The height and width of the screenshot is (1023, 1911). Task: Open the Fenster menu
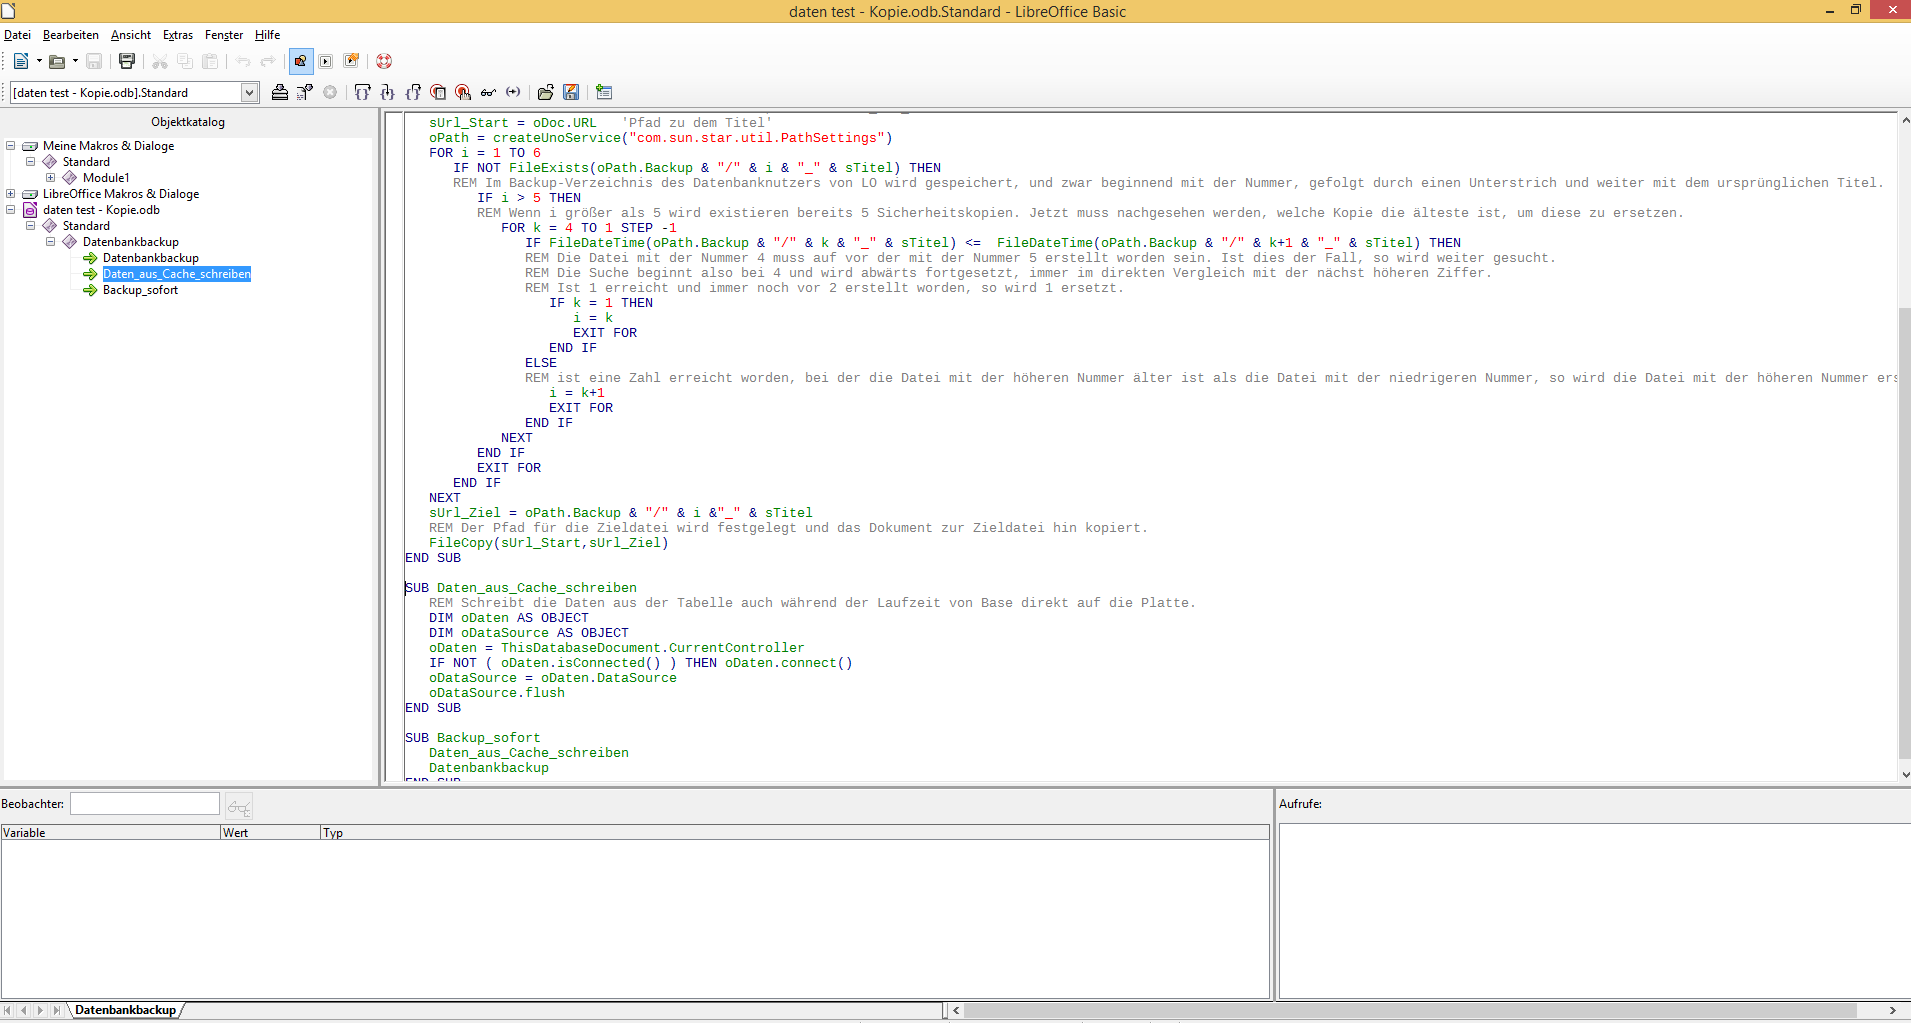224,35
